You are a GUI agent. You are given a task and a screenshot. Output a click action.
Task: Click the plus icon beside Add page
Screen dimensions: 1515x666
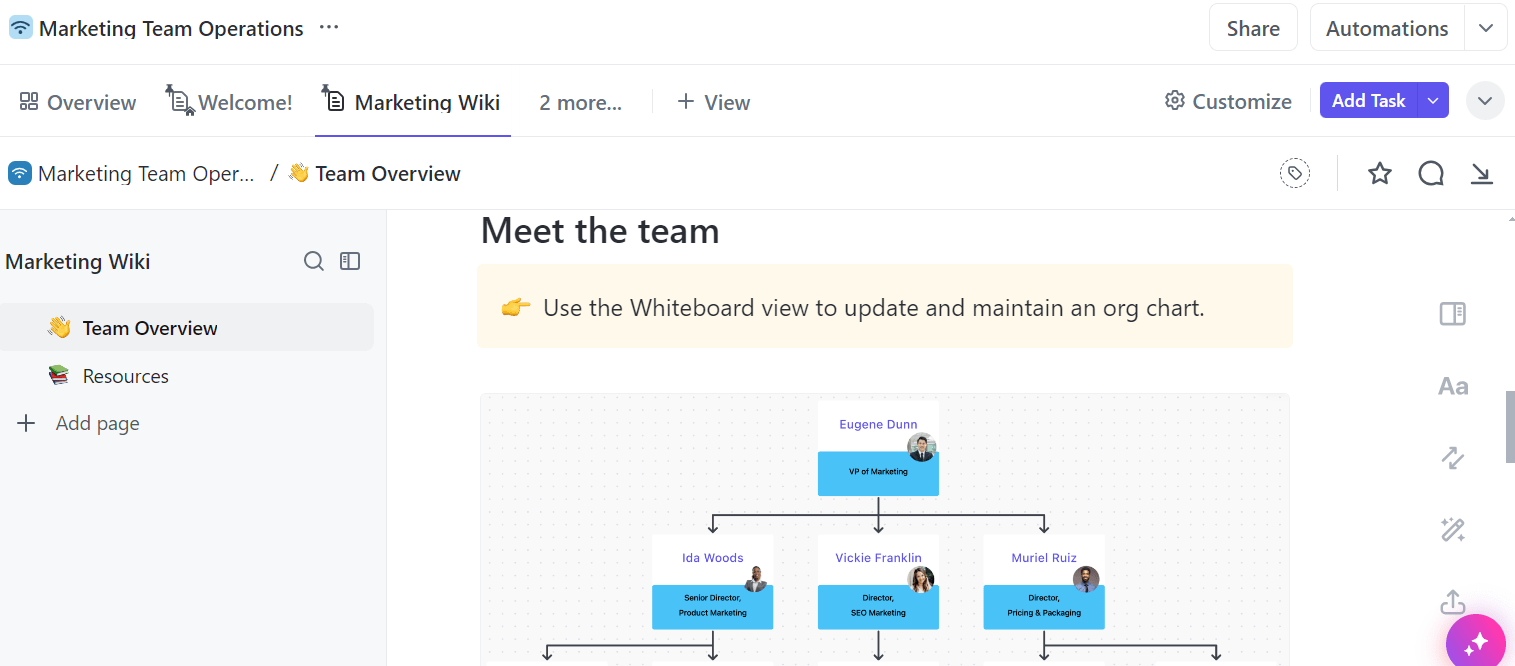pos(27,423)
